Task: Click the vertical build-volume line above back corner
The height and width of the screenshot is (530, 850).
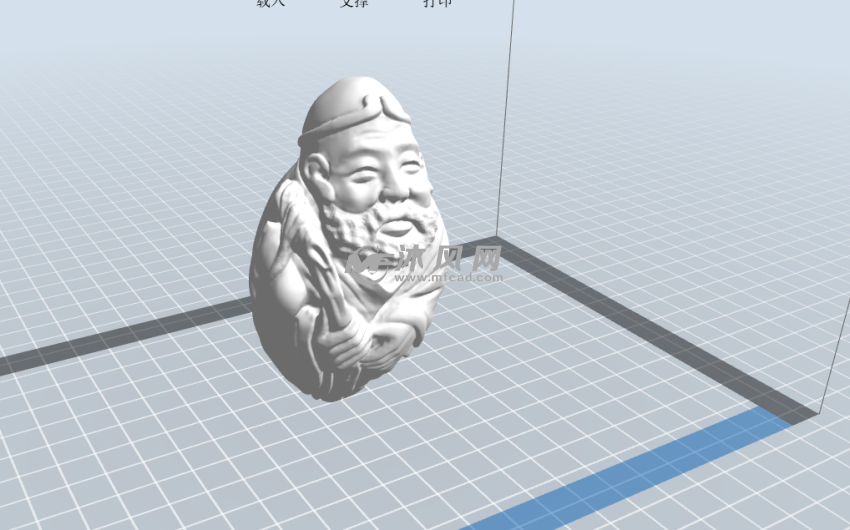Action: (x=507, y=120)
